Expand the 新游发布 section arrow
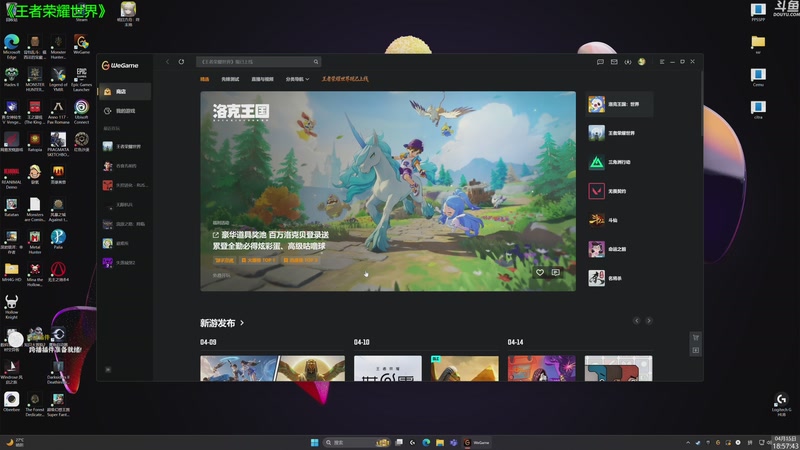 coord(242,323)
